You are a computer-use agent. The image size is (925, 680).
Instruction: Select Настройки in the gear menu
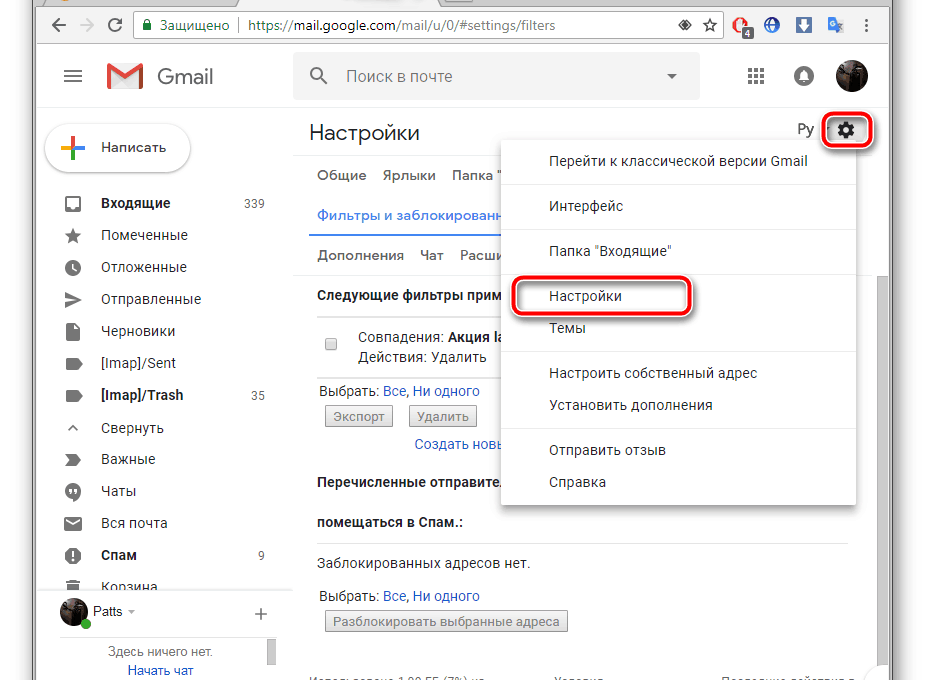pos(585,296)
